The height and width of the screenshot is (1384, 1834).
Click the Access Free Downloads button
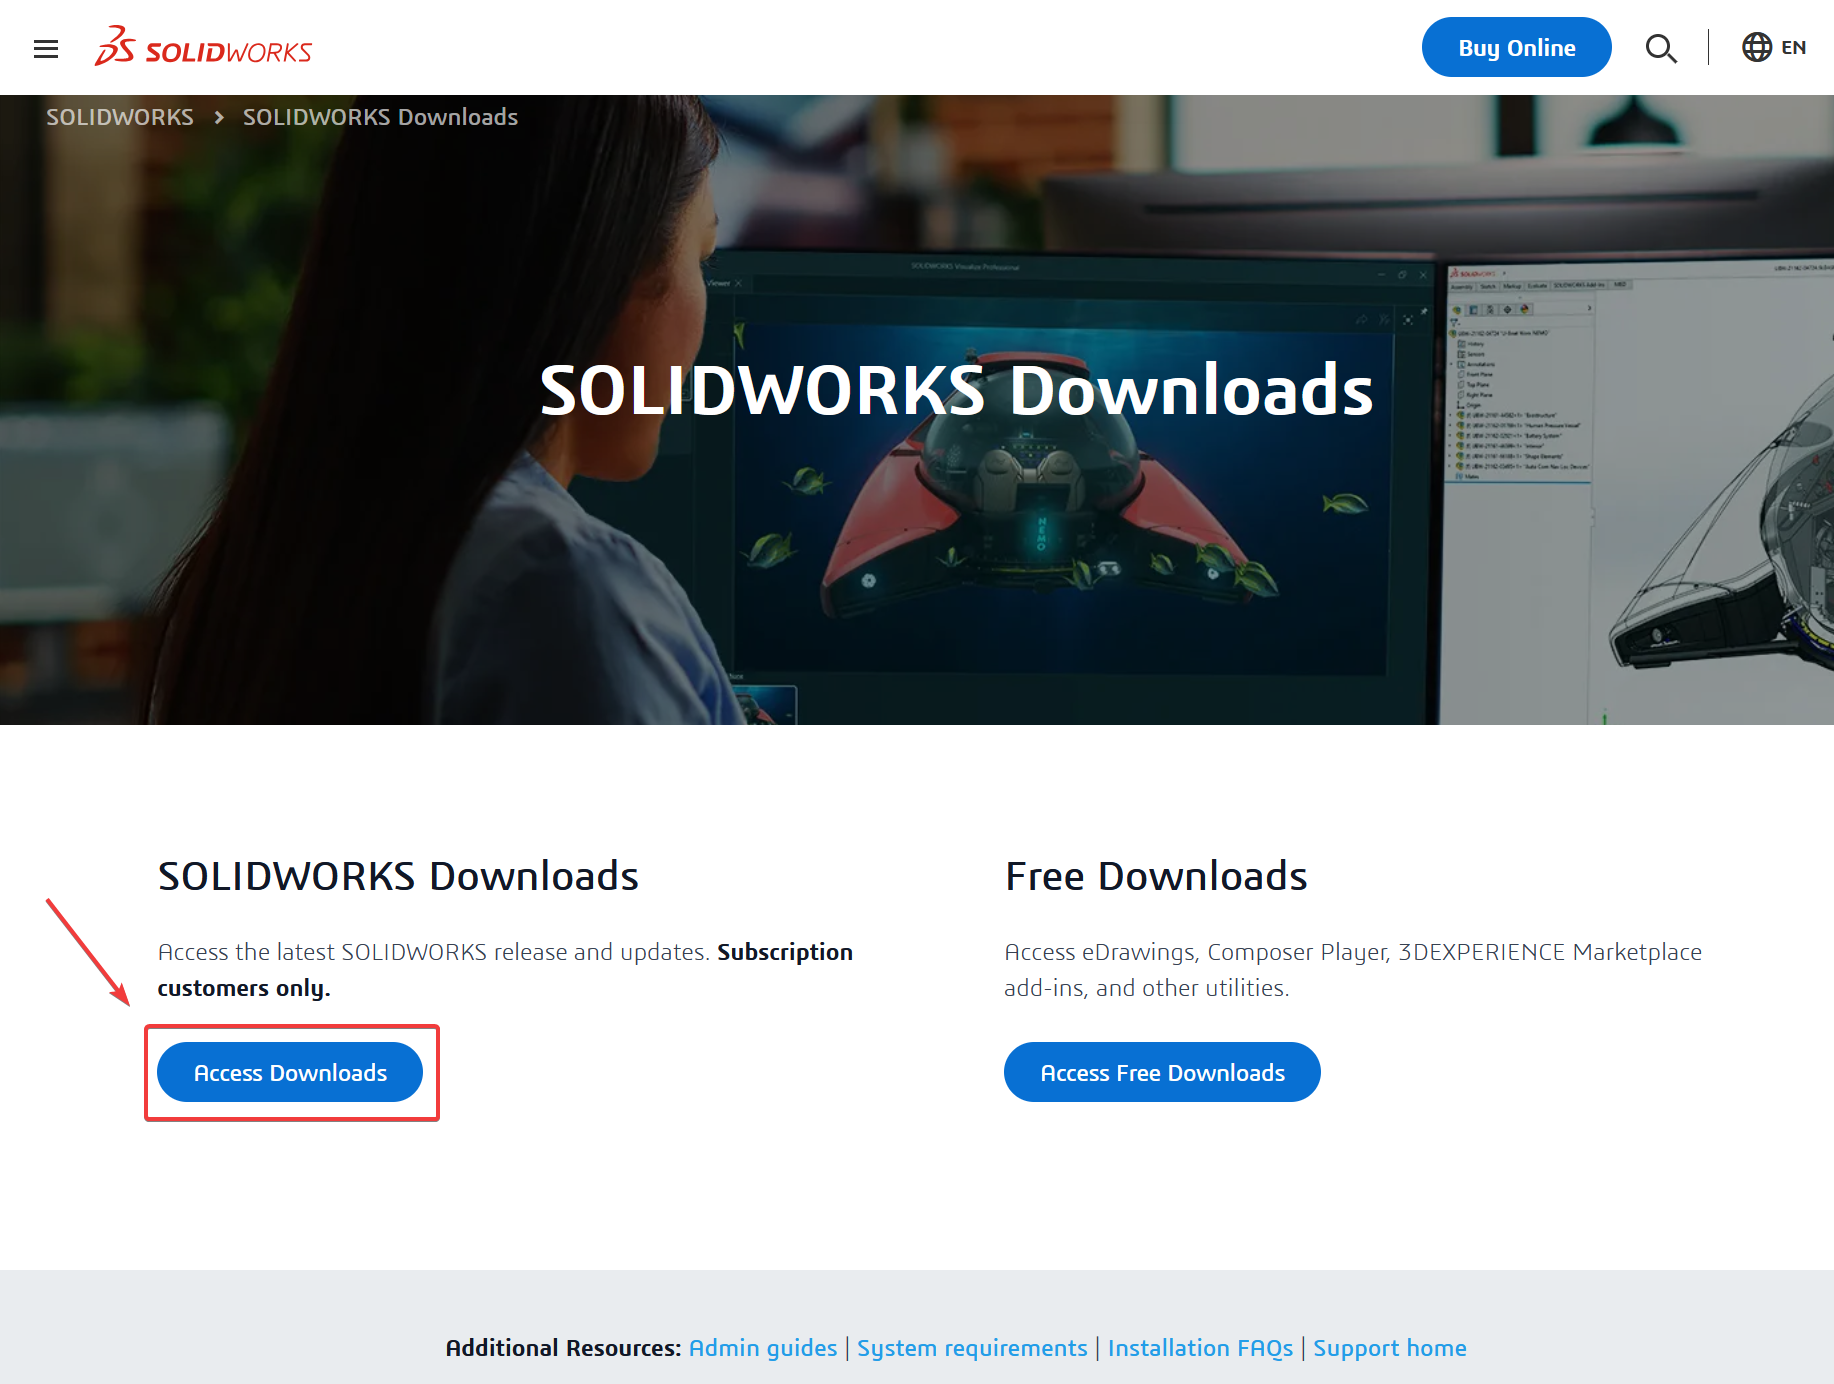[1162, 1072]
